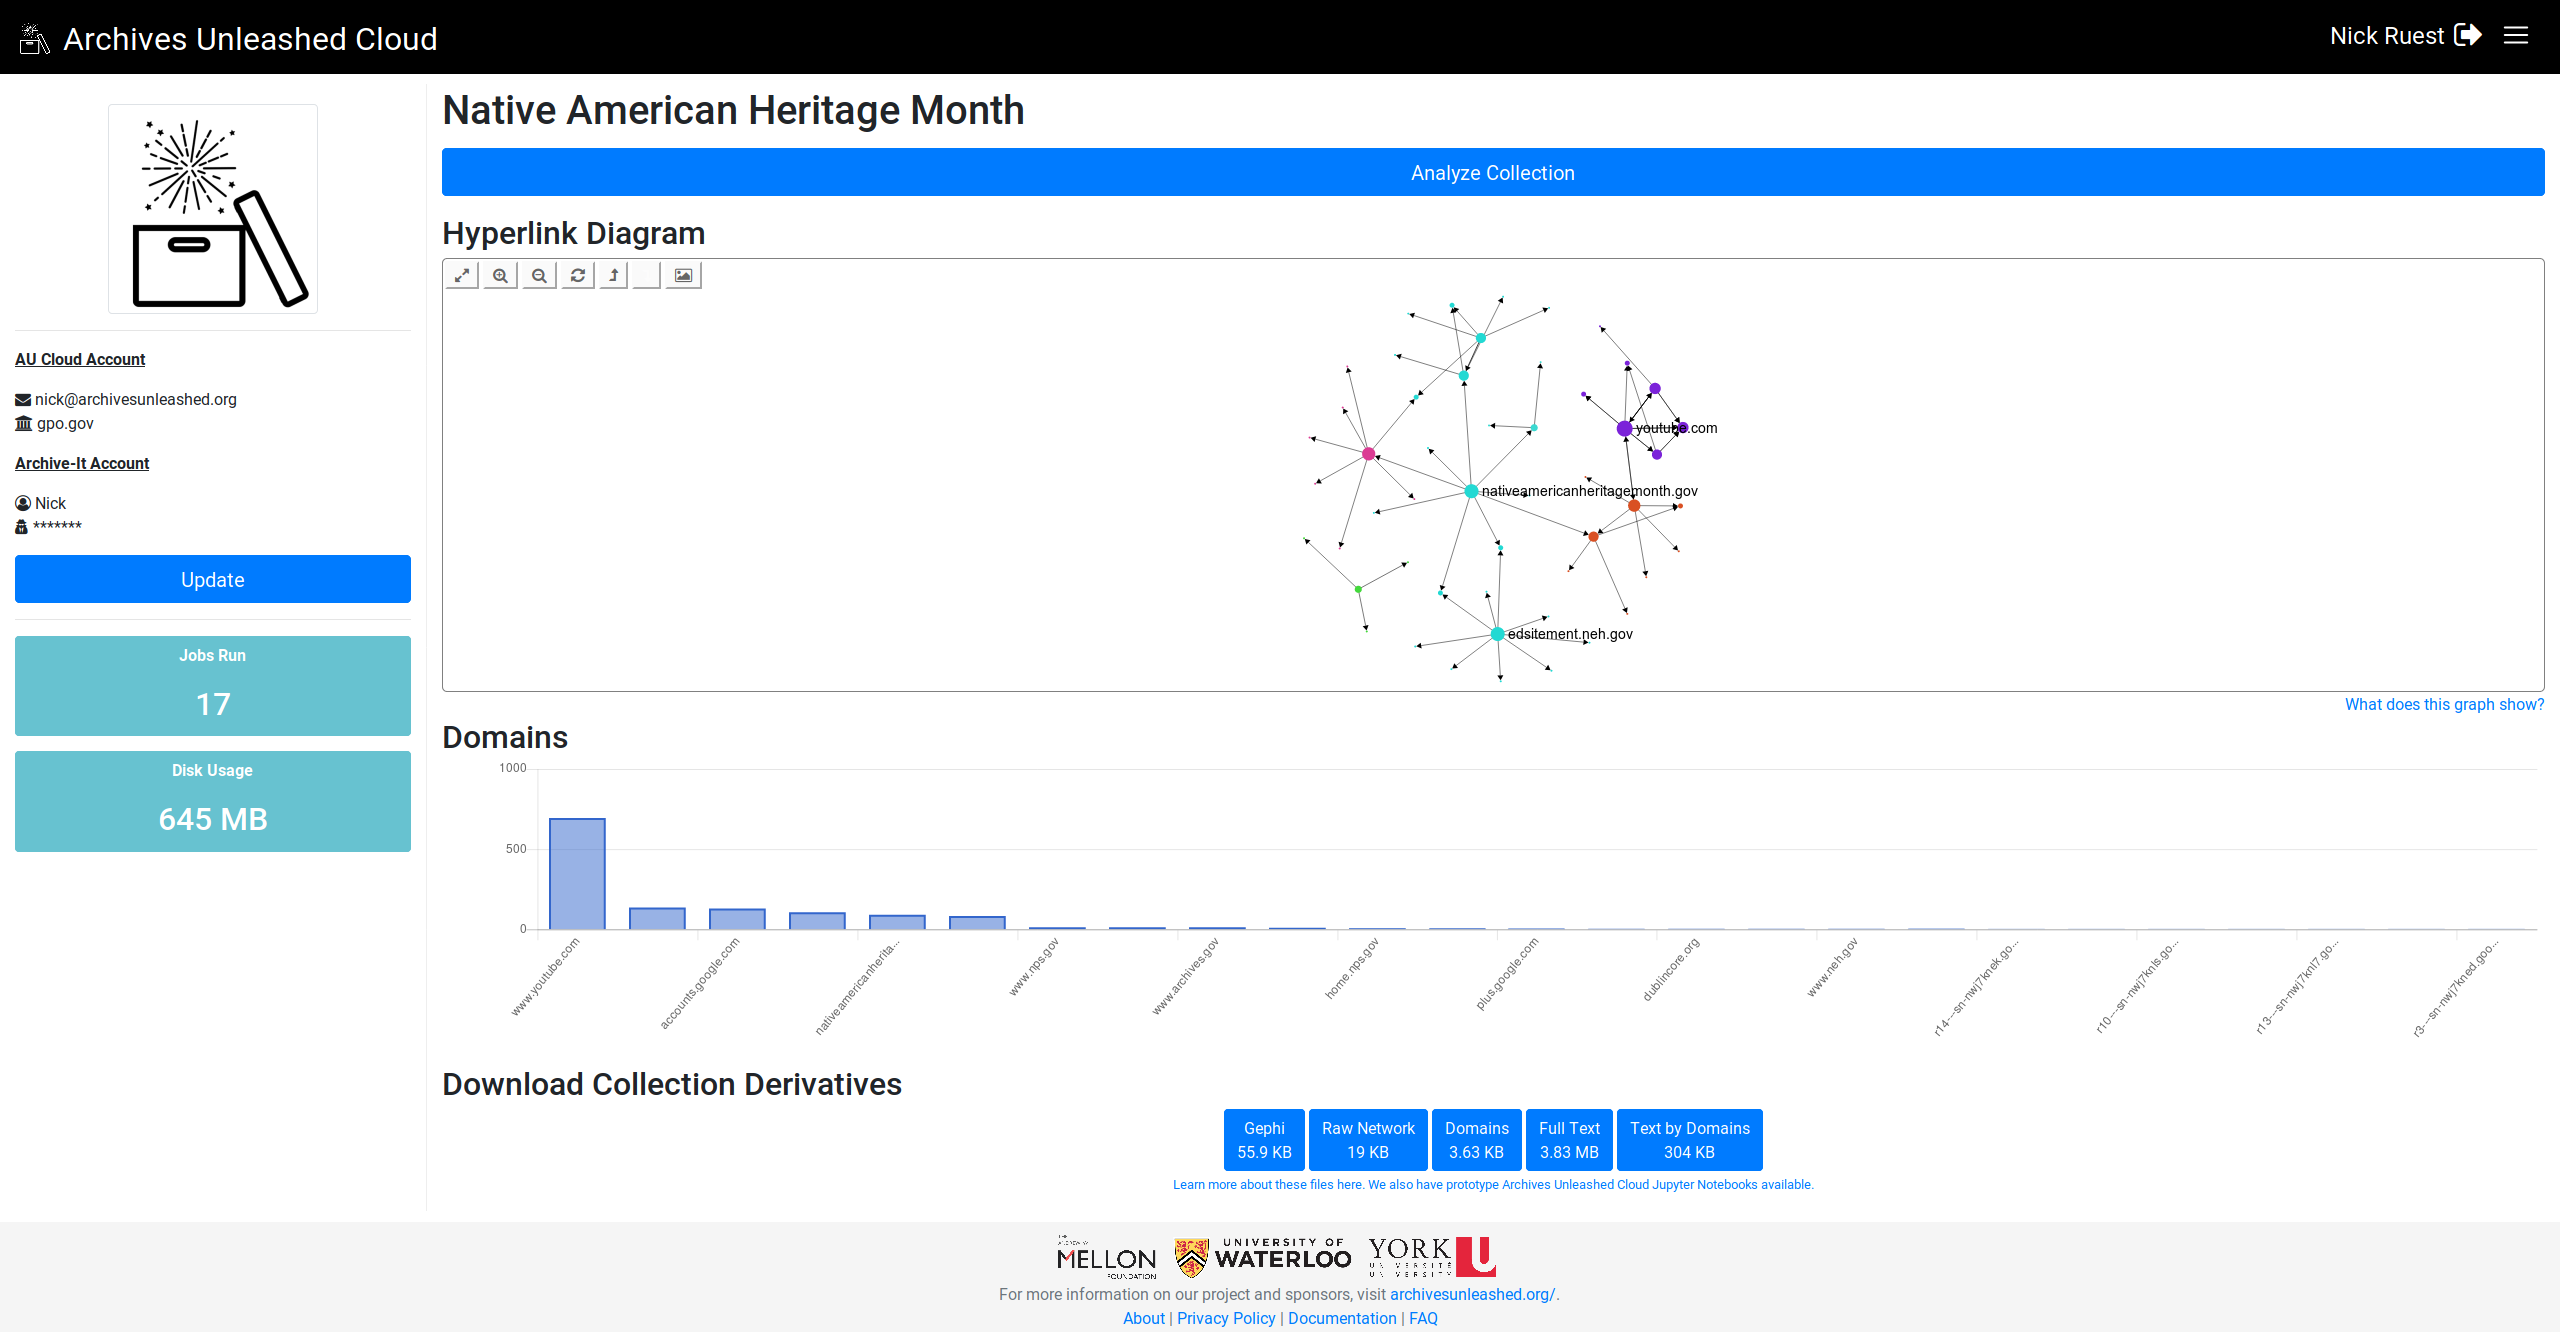
Task: Click the fullscreen expand icon in graph toolbar
Action: pyautogui.click(x=462, y=275)
